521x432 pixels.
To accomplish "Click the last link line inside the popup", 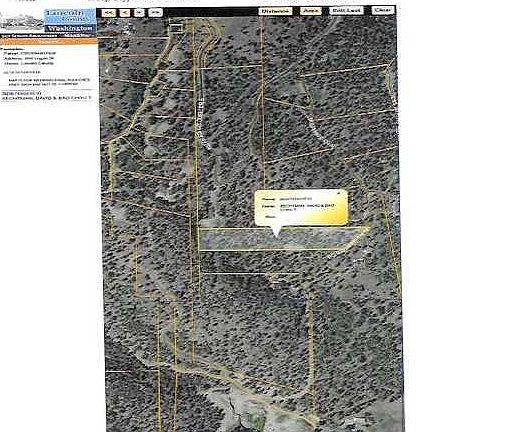I will pos(270,216).
